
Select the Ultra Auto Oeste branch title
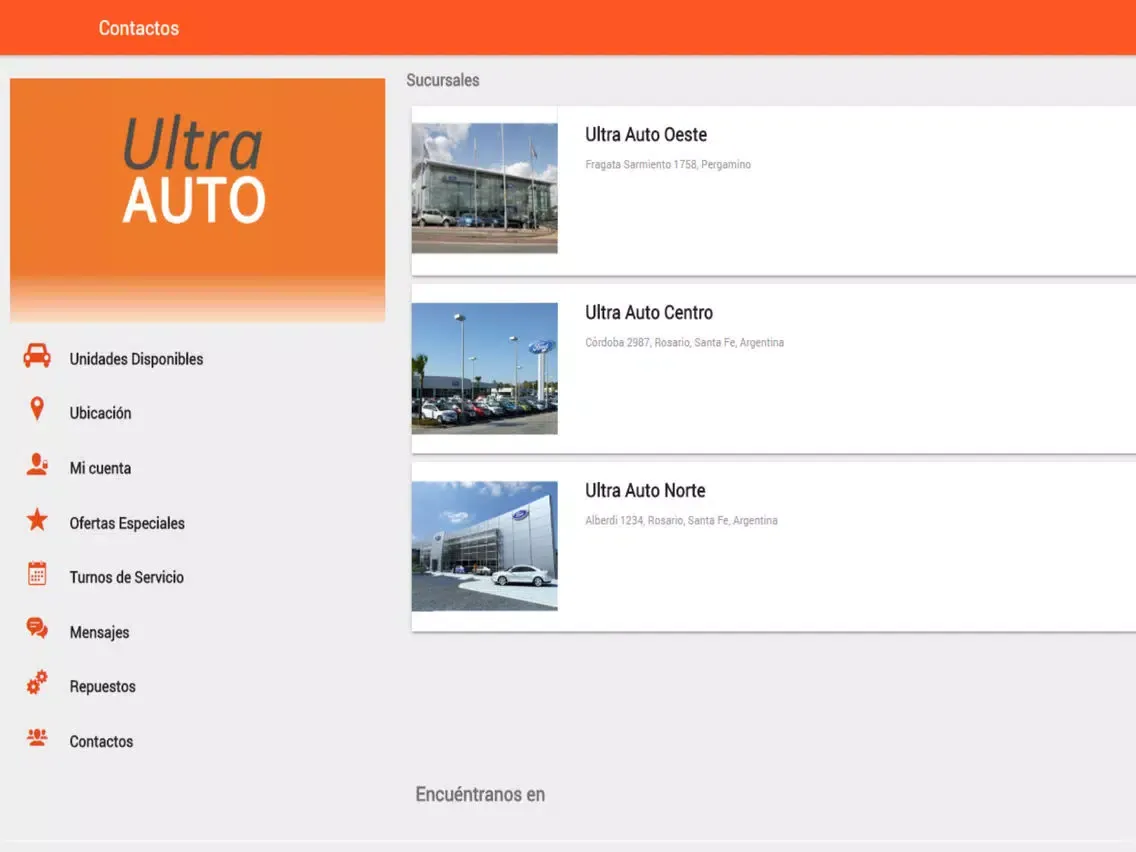coord(646,135)
